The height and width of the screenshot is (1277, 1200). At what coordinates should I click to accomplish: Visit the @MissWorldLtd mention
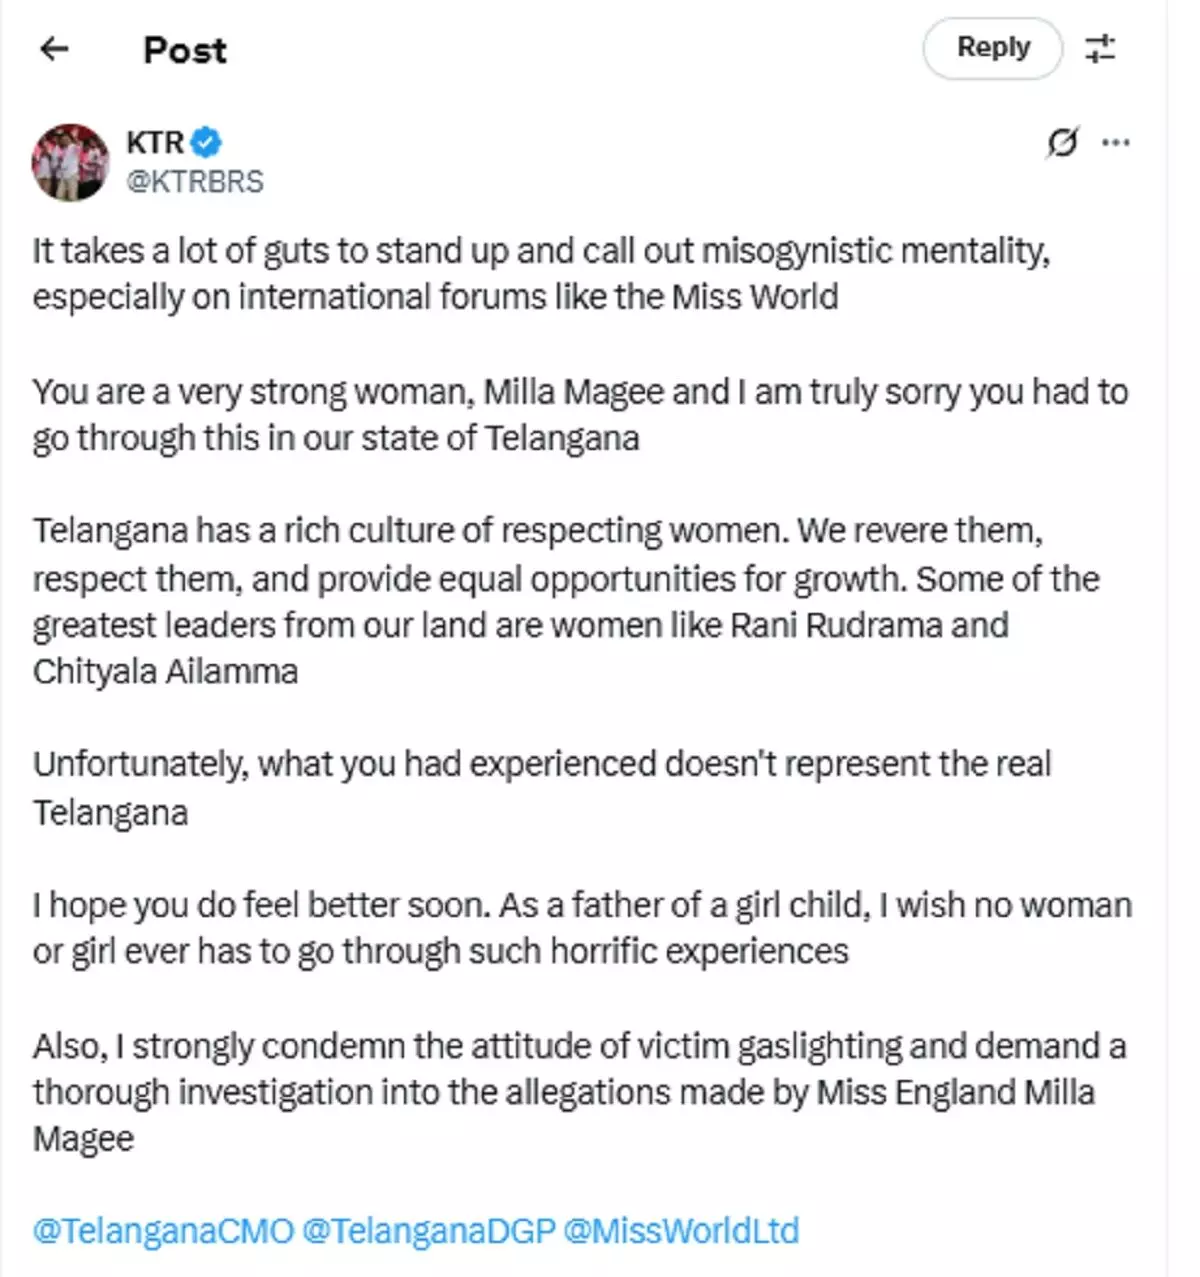[x=681, y=1230]
